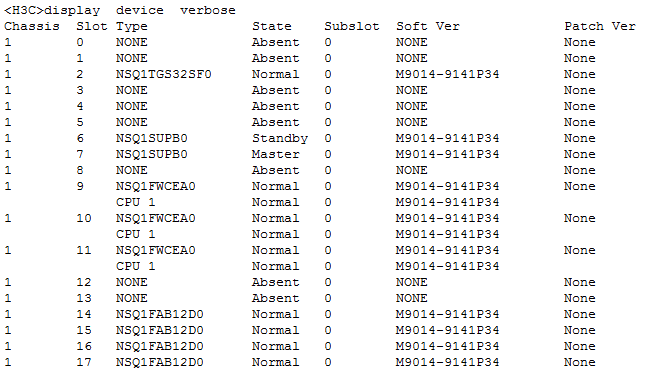Click the 'Master' state for slot 7

276,154
